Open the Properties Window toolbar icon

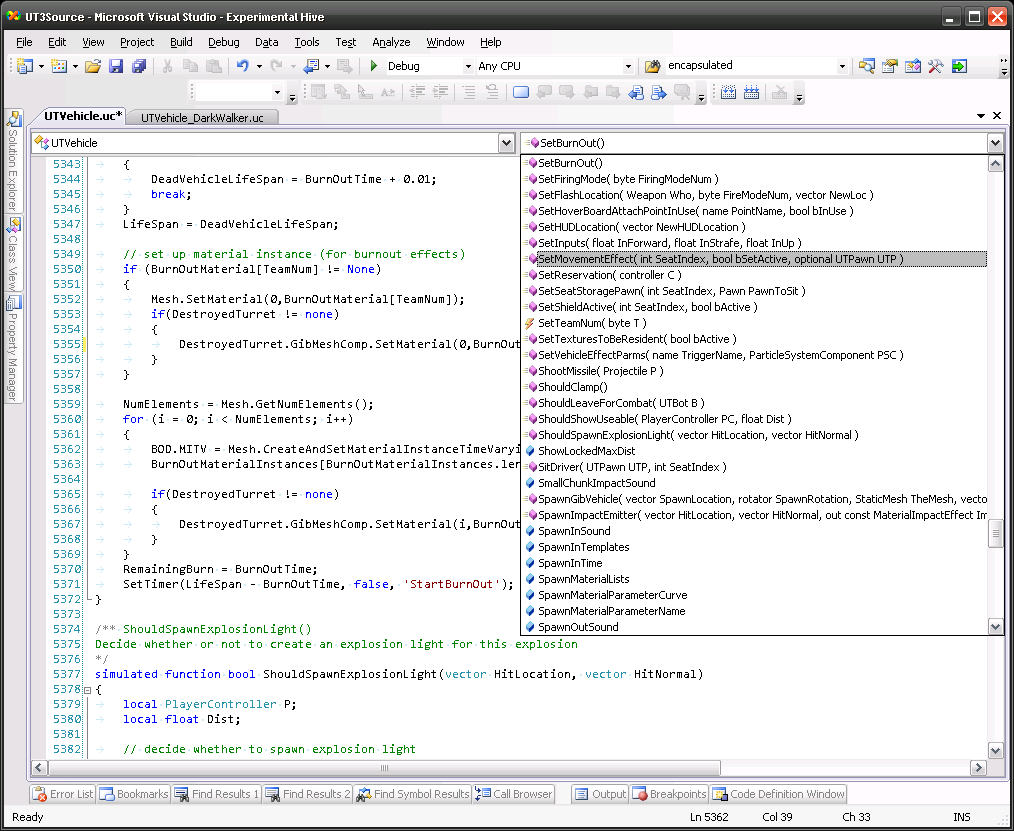click(890, 66)
